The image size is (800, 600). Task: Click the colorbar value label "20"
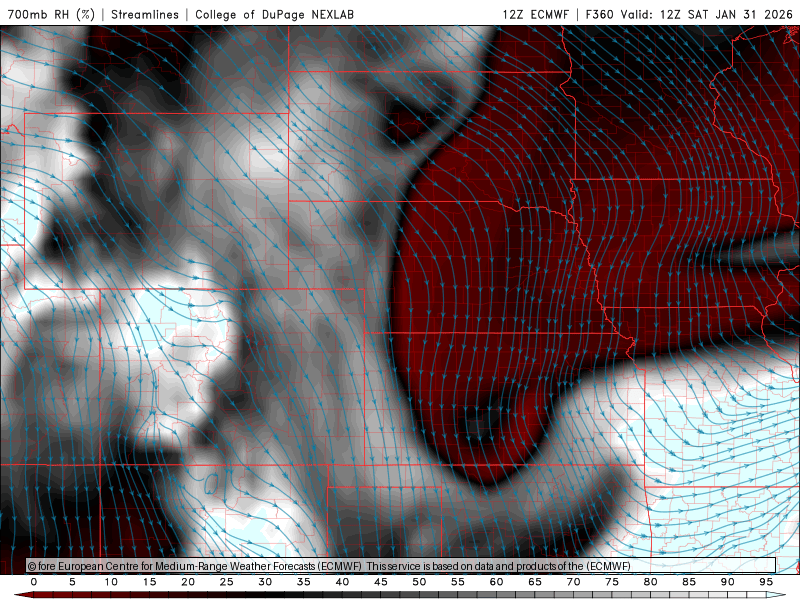(x=188, y=582)
